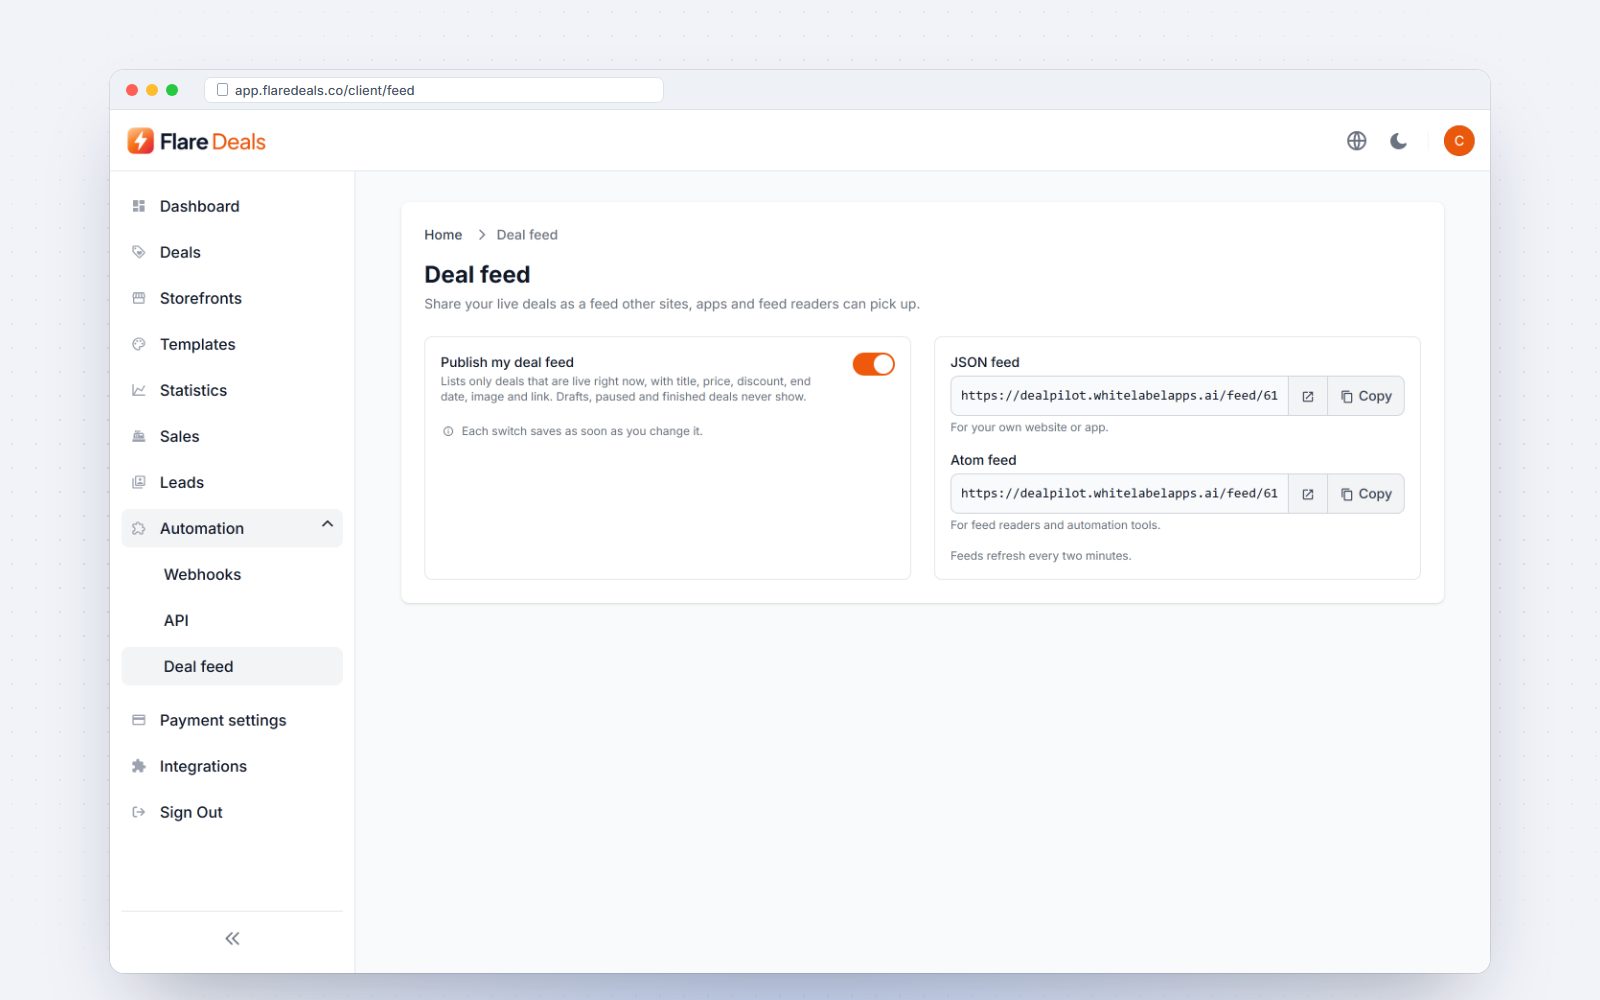Click the Automation gear icon

[139, 528]
